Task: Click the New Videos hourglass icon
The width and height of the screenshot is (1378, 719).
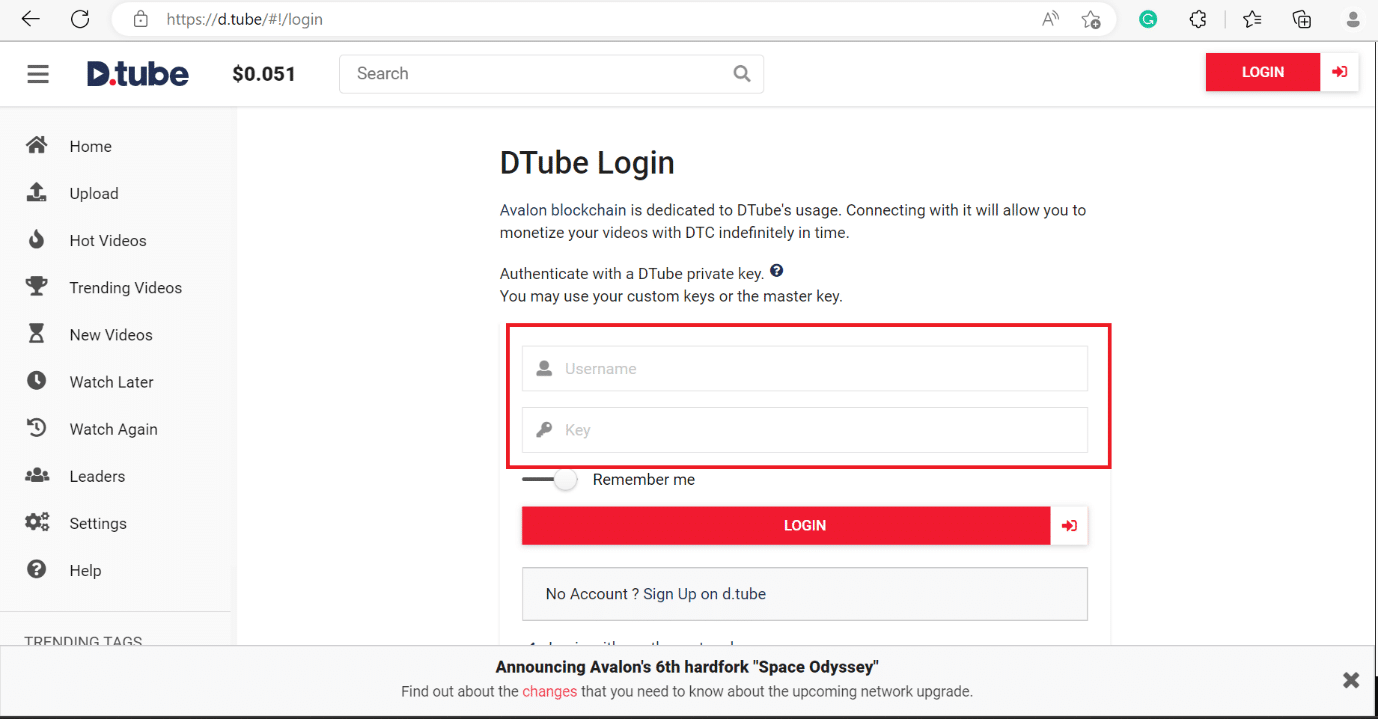Action: pos(37,334)
